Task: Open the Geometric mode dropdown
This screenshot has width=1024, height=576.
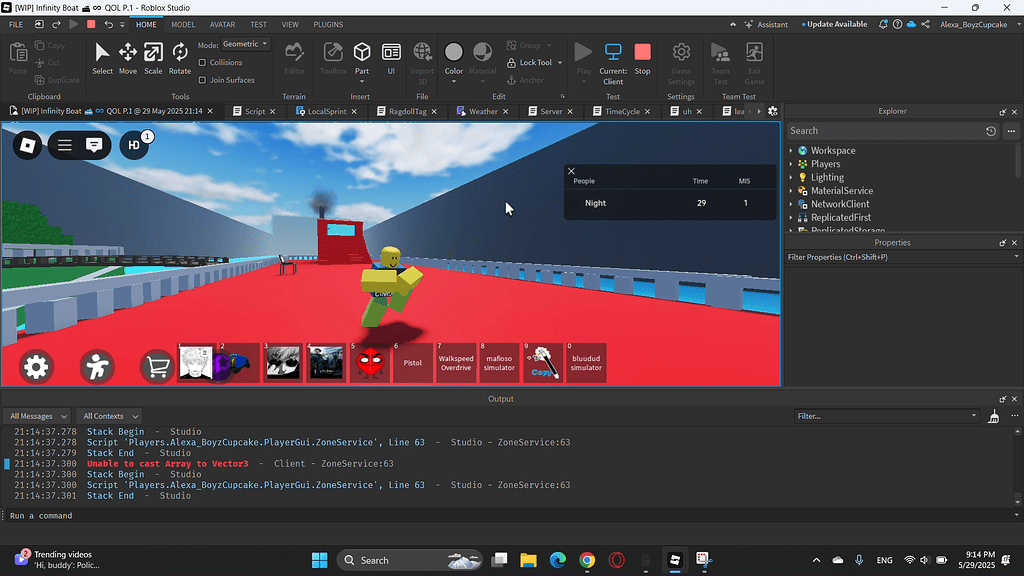Action: click(246, 44)
